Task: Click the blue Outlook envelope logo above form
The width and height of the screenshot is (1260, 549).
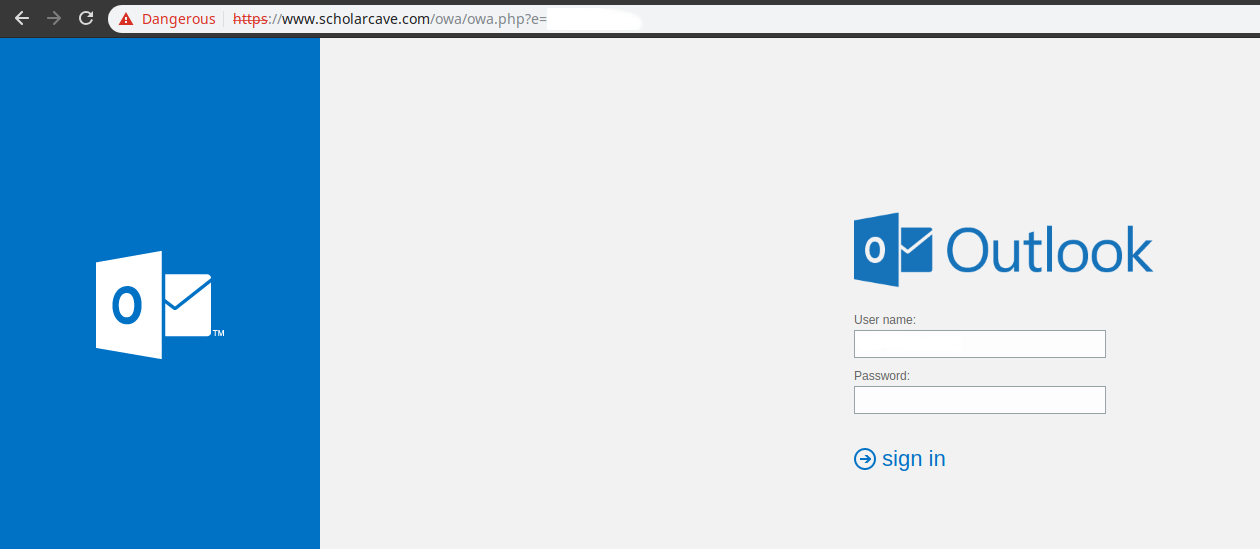Action: (x=893, y=249)
